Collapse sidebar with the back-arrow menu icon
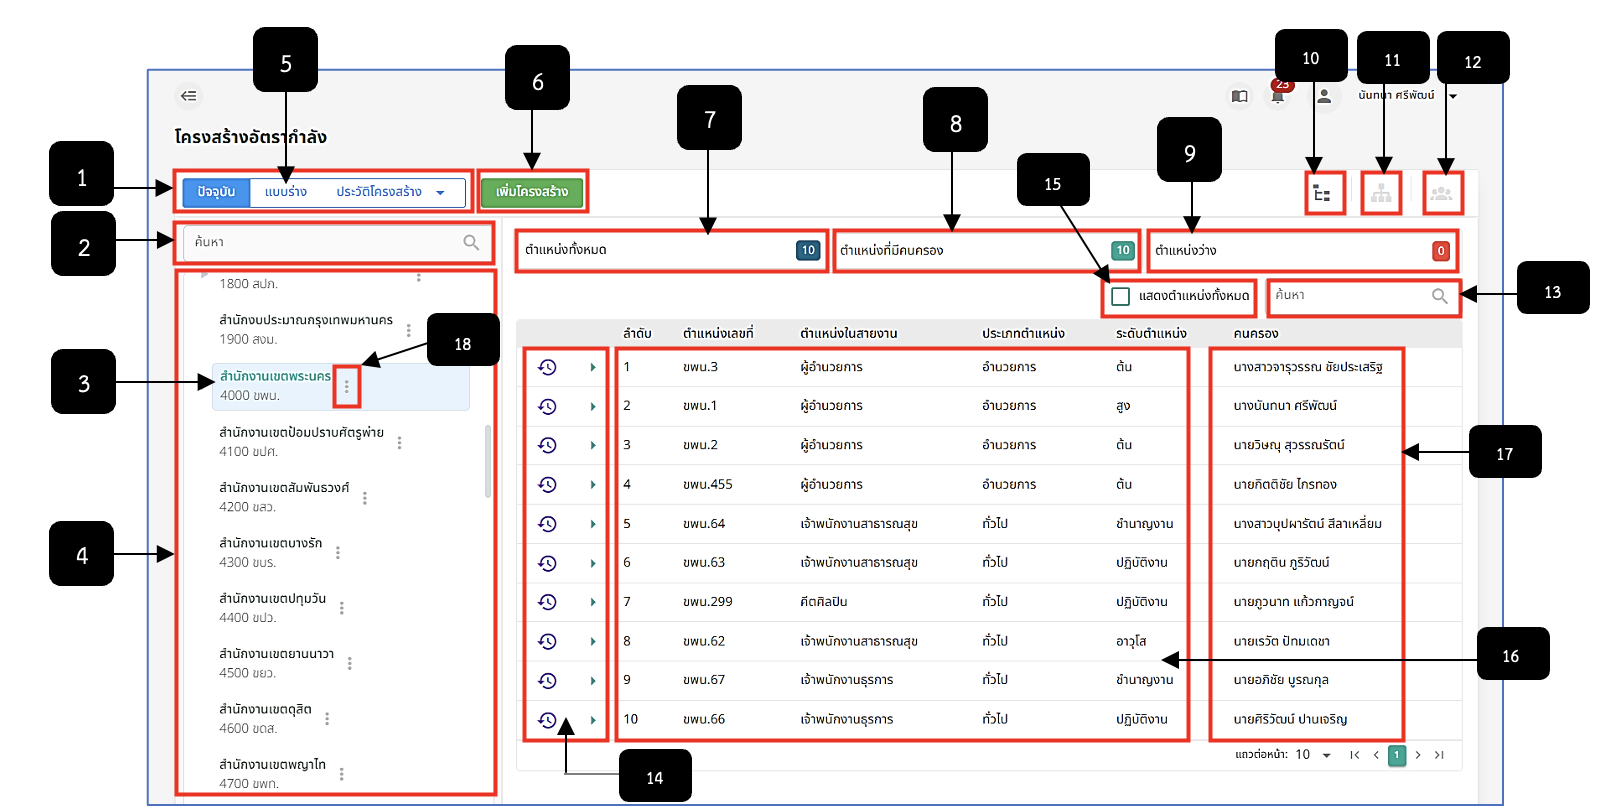Screen dimensions: 1602x810 [x=188, y=96]
